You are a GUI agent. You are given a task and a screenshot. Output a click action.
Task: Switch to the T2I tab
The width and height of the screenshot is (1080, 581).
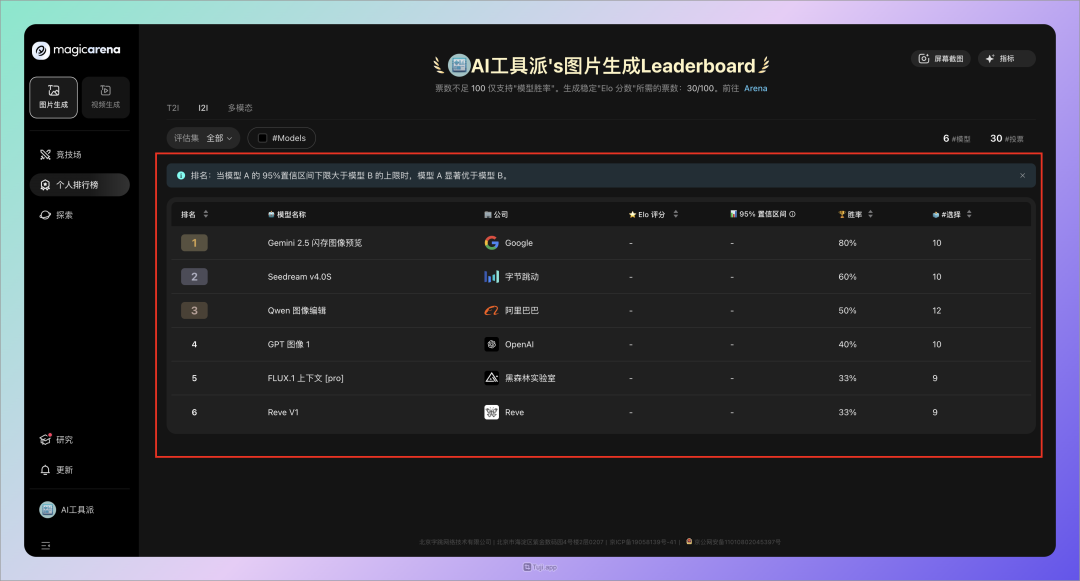[x=173, y=108]
